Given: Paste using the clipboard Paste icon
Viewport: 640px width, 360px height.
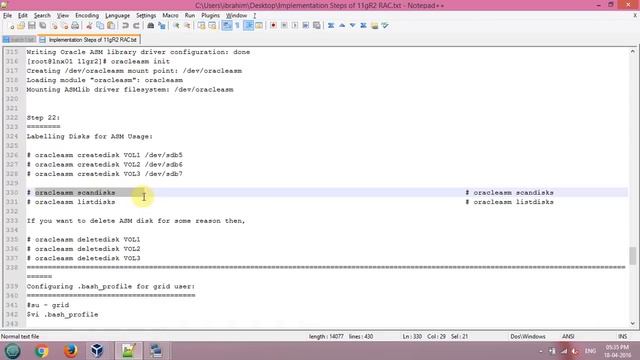Looking at the screenshot, I should click(x=111, y=26).
